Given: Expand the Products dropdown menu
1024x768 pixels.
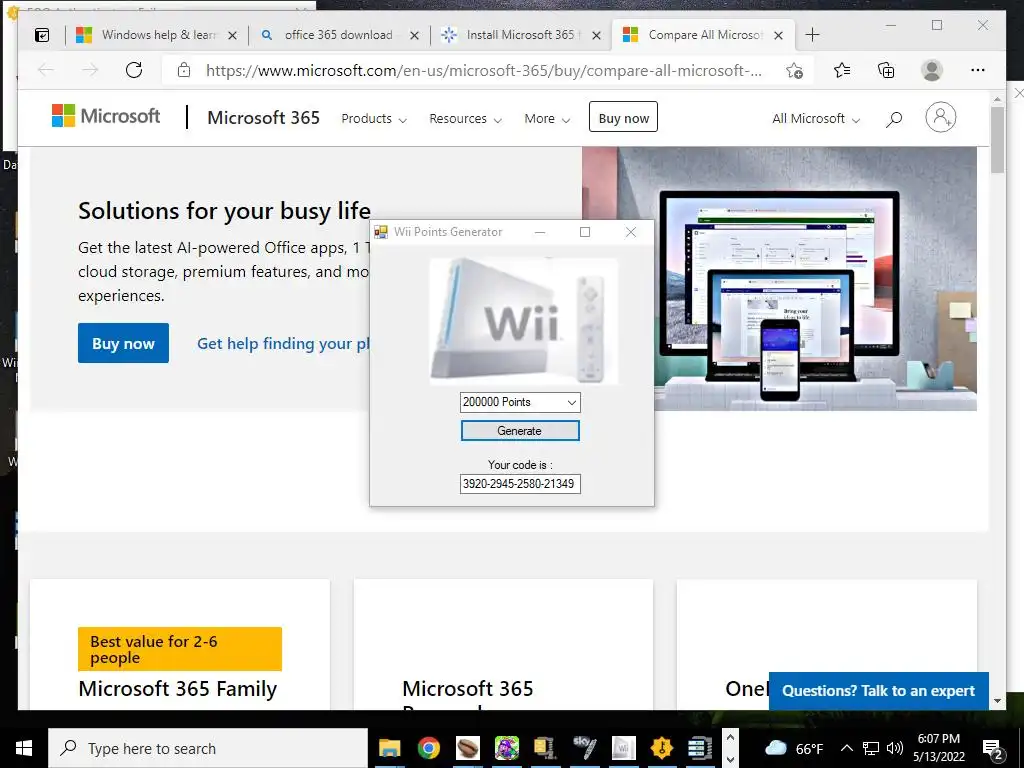Looking at the screenshot, I should pos(374,119).
